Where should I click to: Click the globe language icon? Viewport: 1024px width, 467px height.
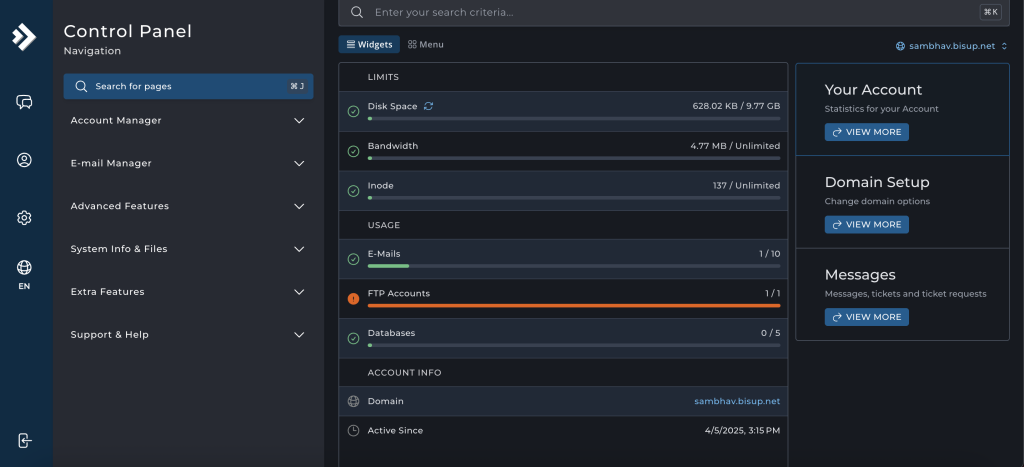click(x=25, y=267)
